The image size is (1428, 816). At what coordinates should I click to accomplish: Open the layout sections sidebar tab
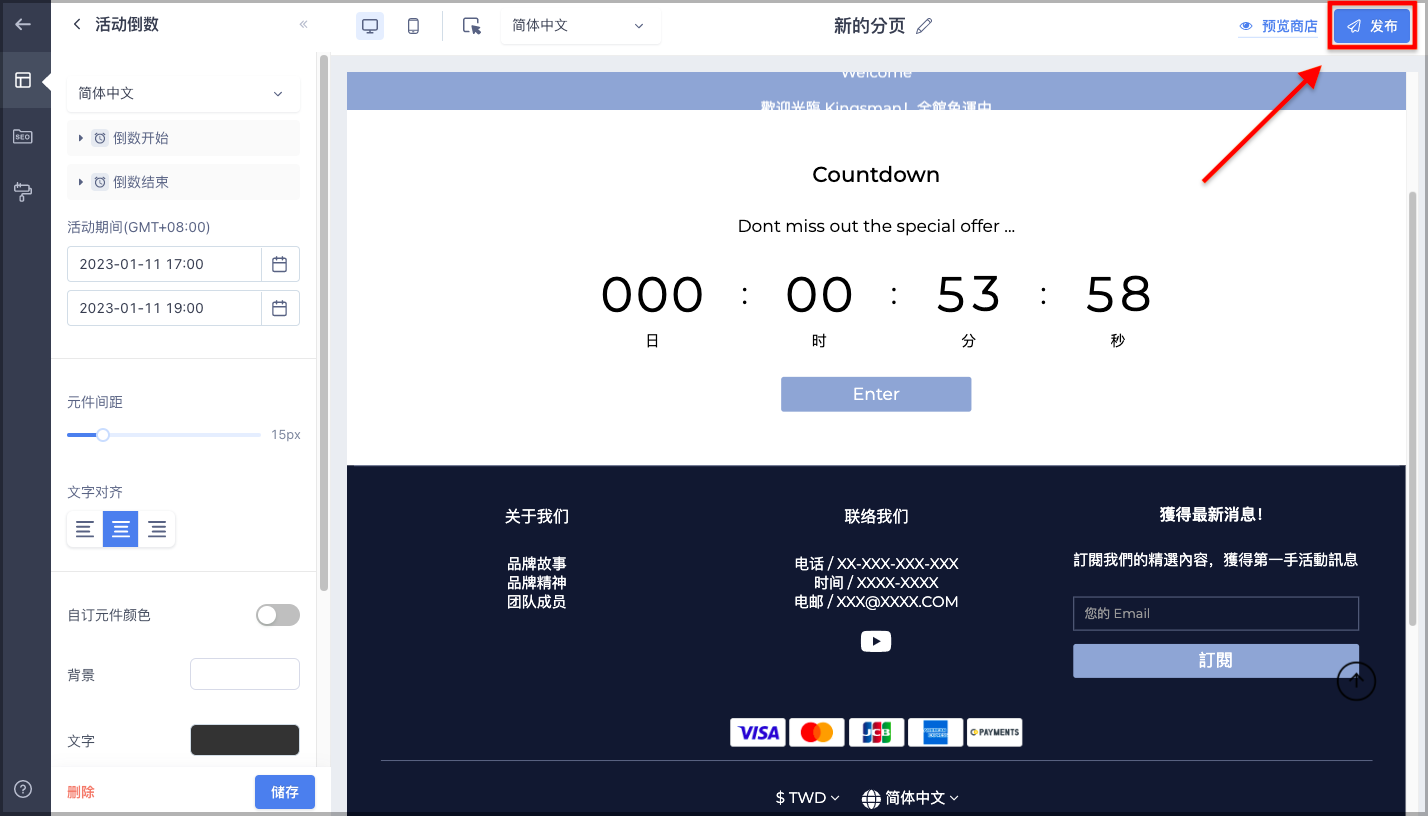click(23, 80)
